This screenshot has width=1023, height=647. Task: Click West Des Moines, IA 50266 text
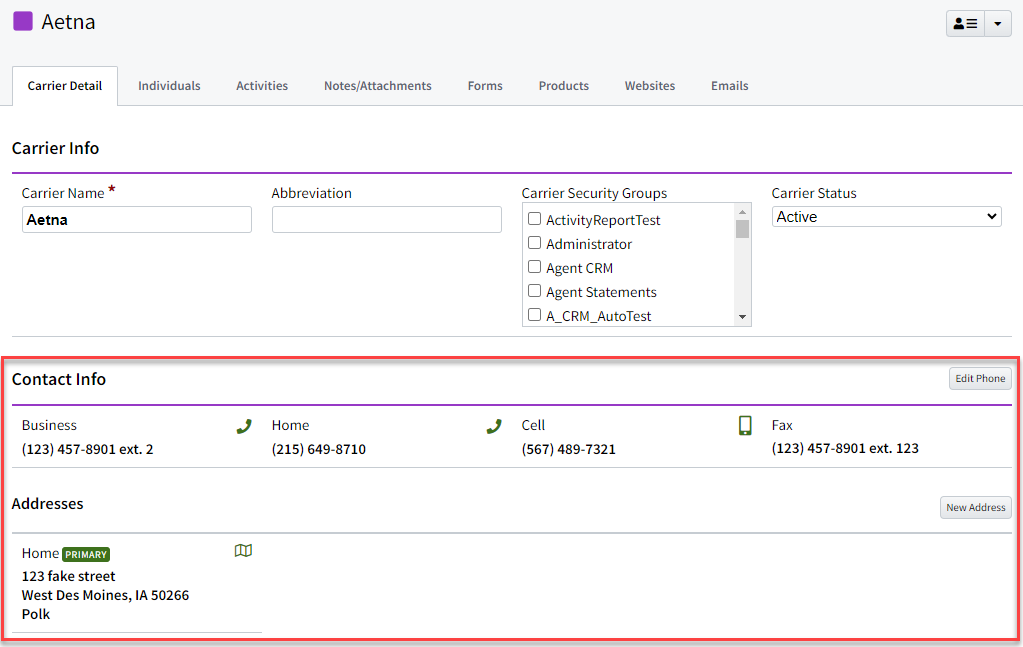coord(105,595)
